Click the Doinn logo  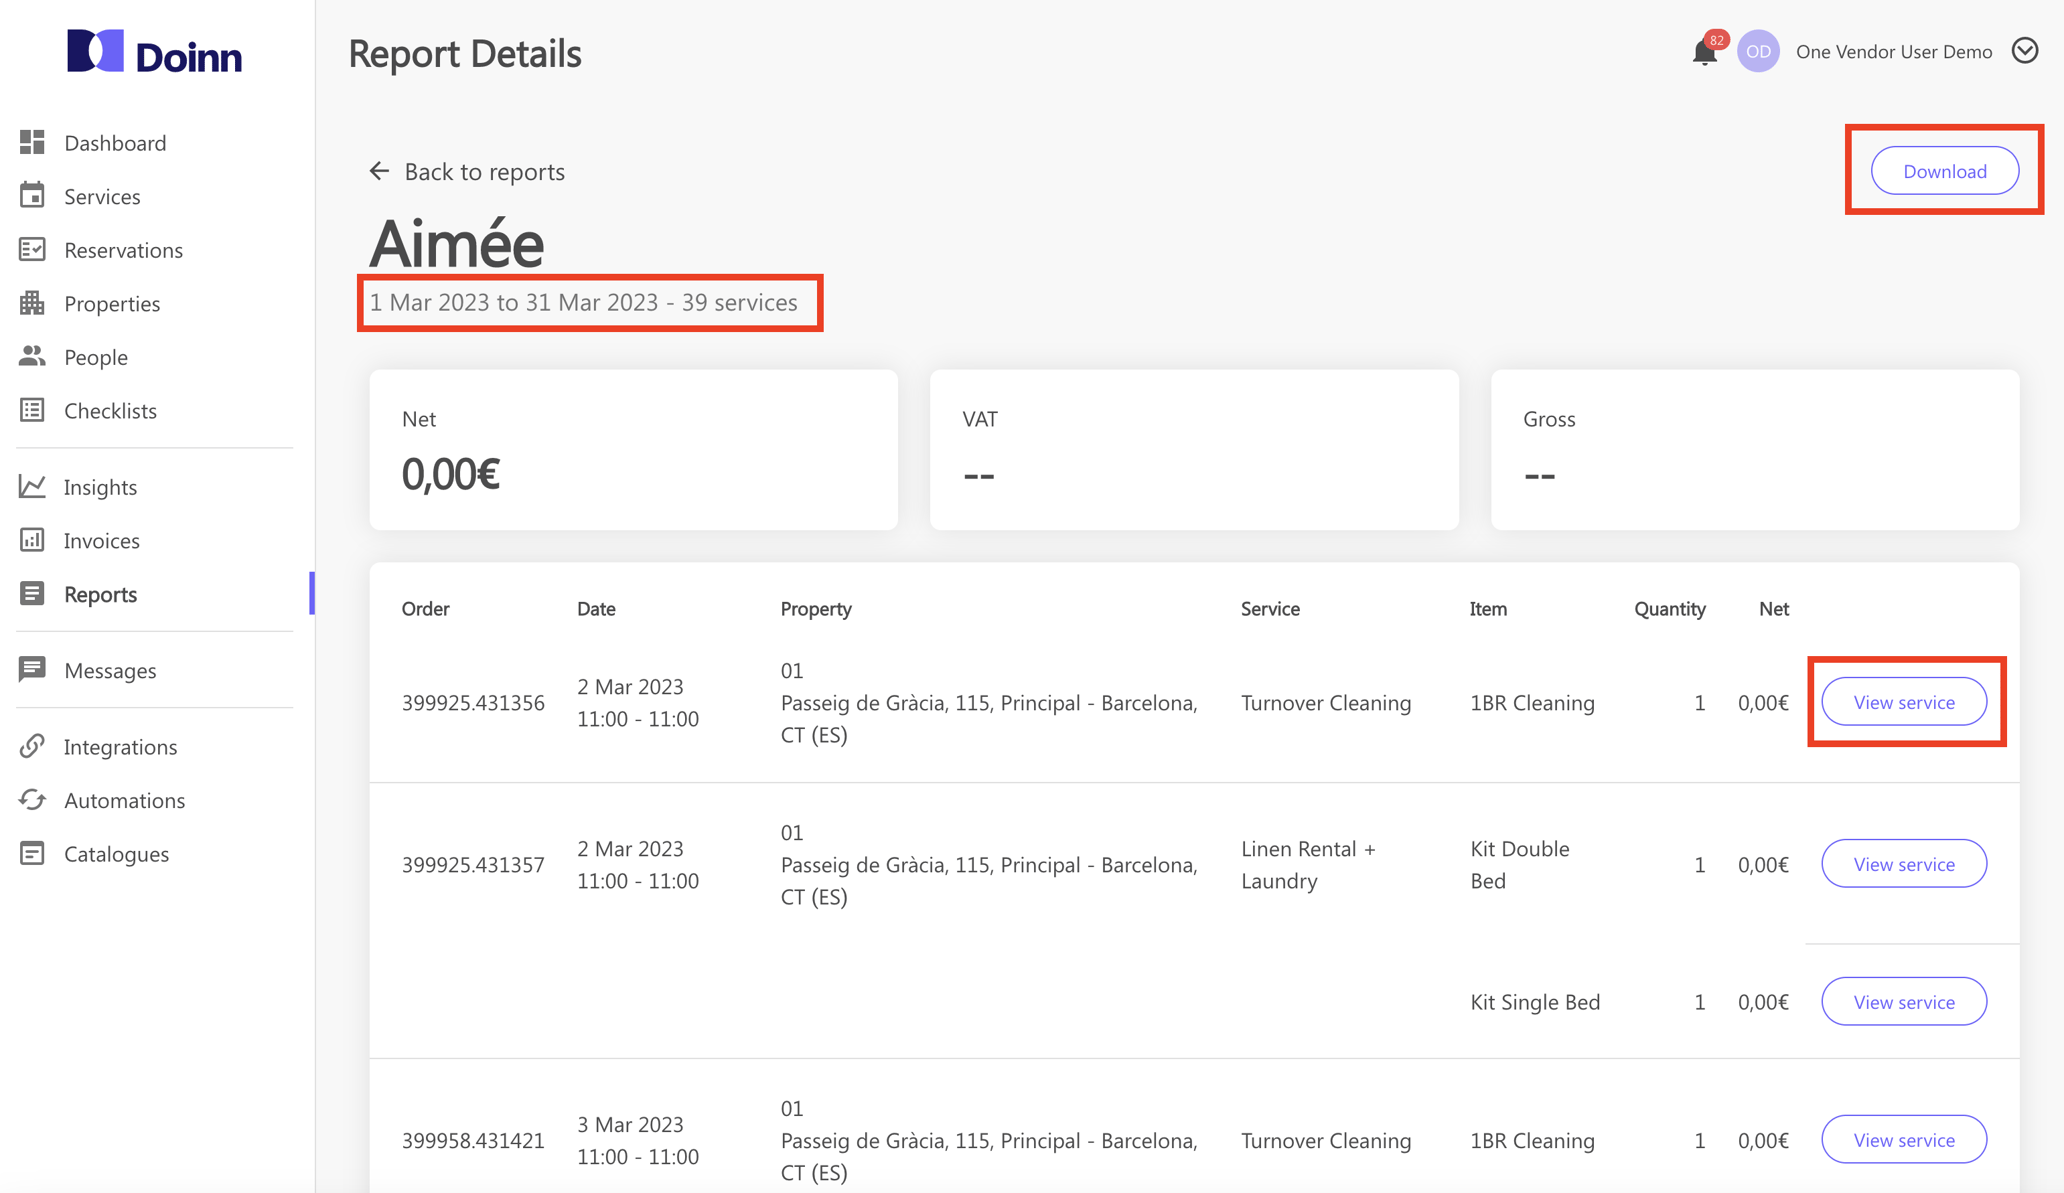point(154,52)
